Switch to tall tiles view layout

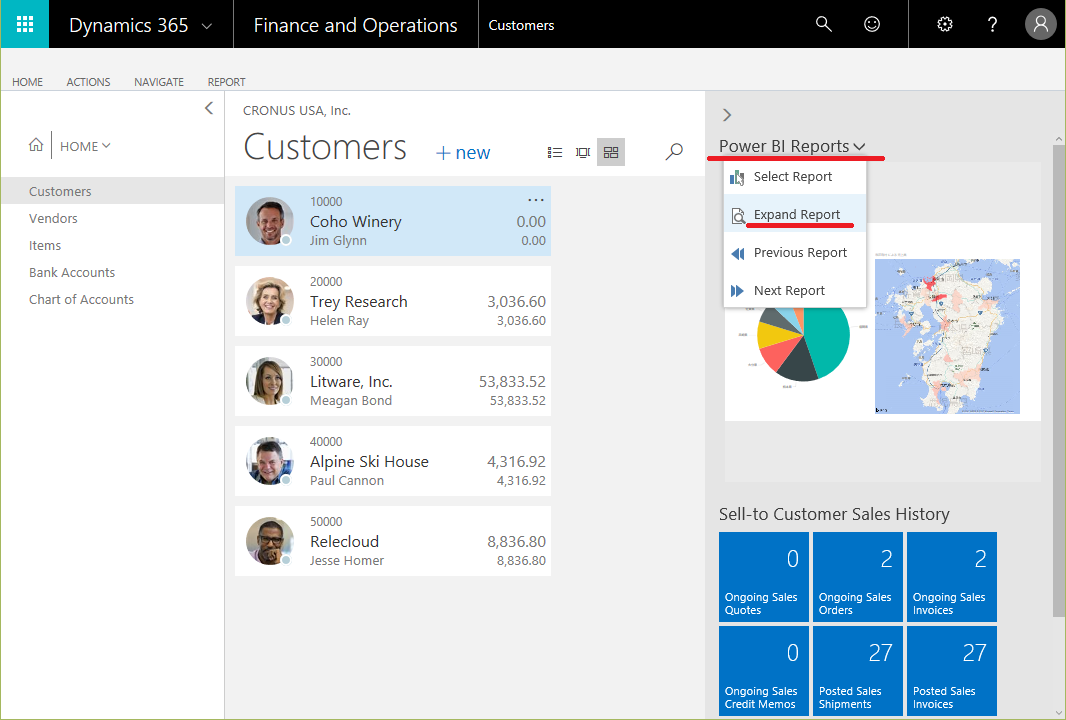pos(583,152)
